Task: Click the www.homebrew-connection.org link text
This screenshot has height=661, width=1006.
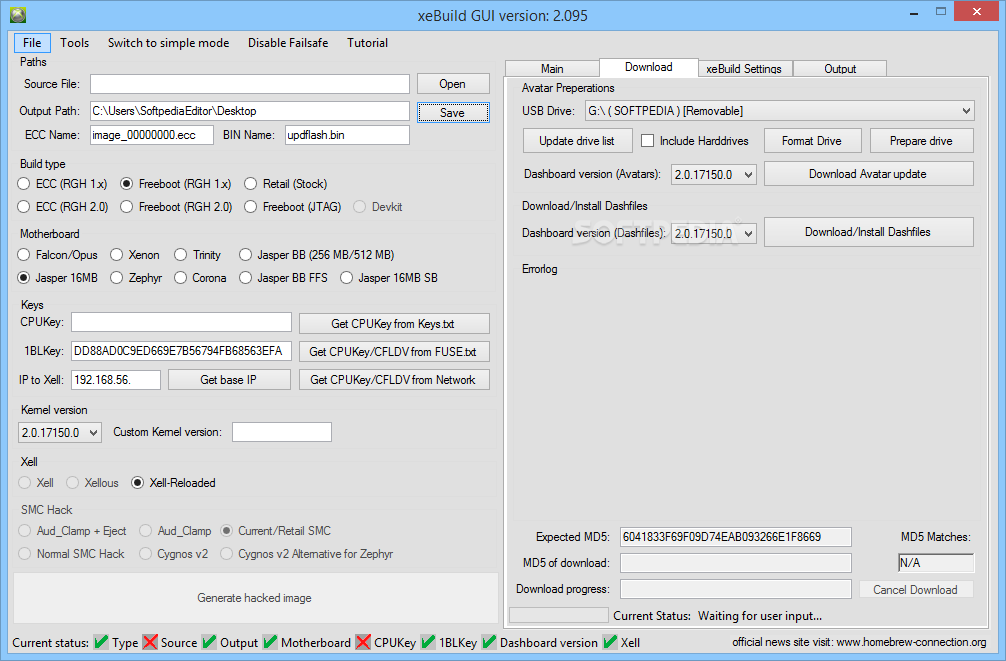Action: 912,642
